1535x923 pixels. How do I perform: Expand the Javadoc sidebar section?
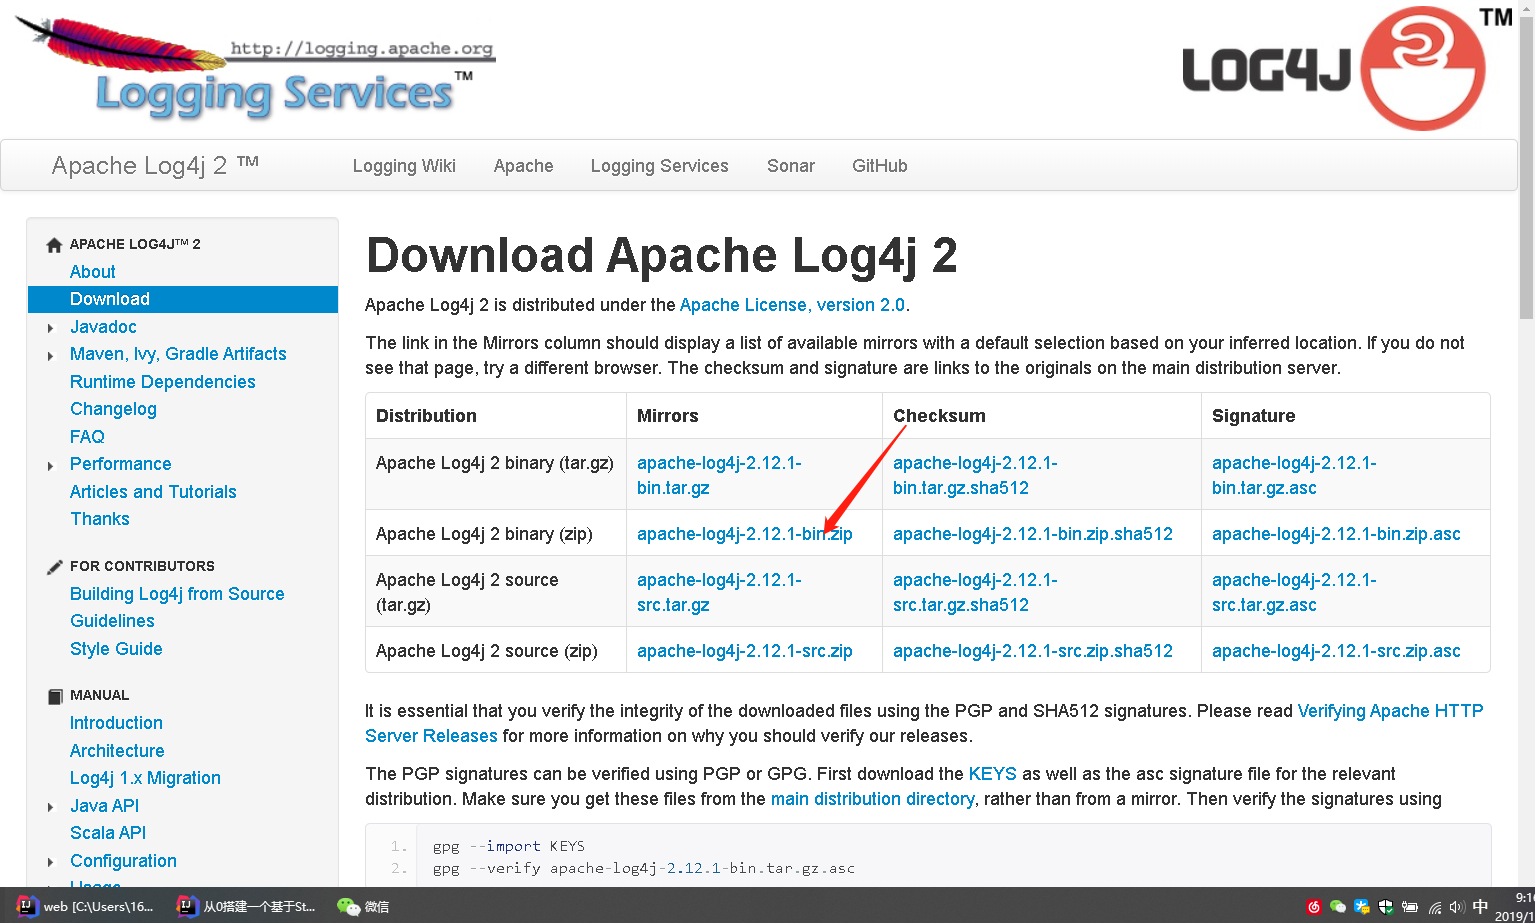[x=51, y=328]
